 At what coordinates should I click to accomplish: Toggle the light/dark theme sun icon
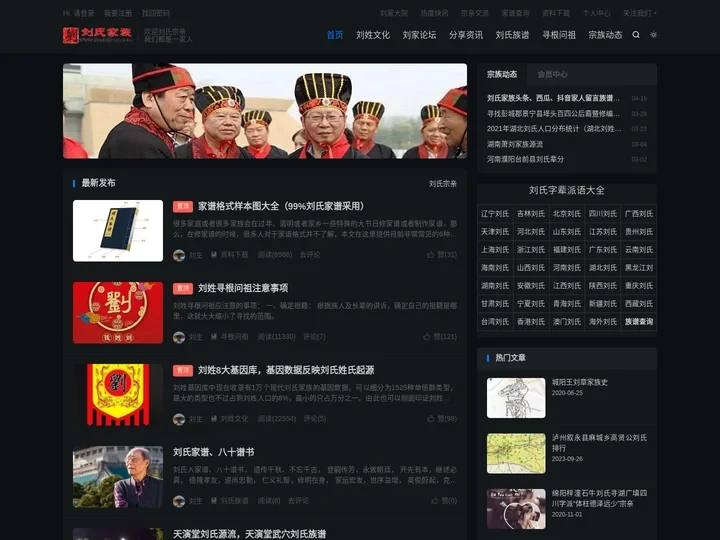tap(653, 34)
